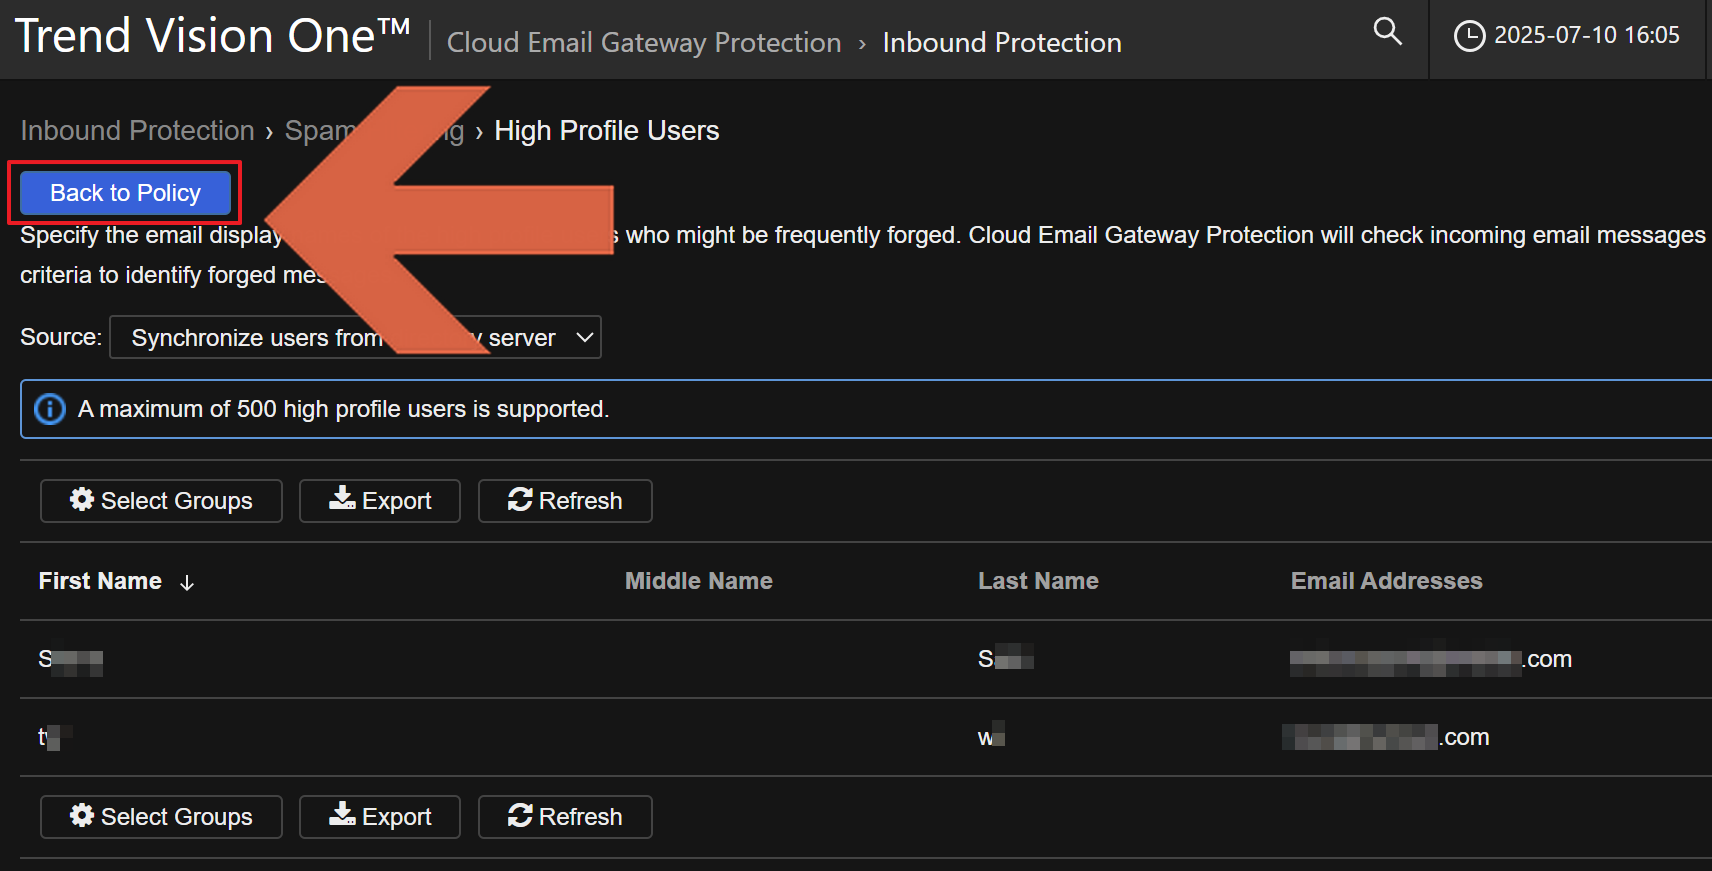1712x871 pixels.
Task: Click the First Name sort arrow
Action: (187, 583)
